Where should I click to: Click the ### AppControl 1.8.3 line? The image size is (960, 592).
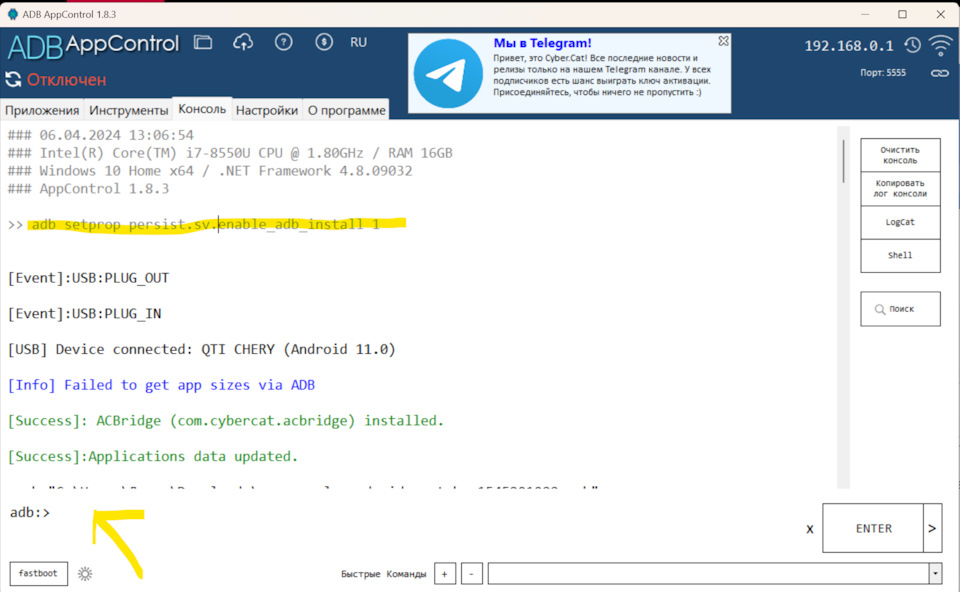[x=88, y=189]
